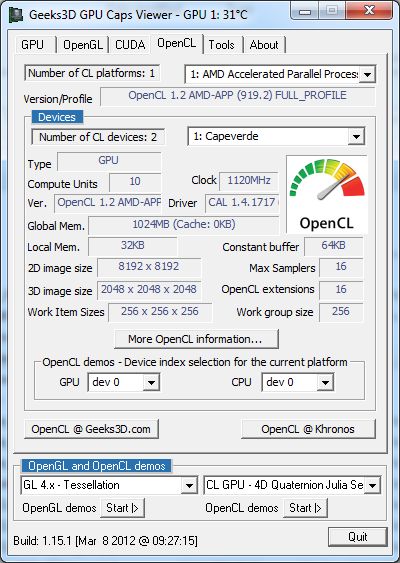Click the Constant buffer field showing 64KB
The width and height of the screenshot is (400, 563).
pyautogui.click(x=334, y=246)
